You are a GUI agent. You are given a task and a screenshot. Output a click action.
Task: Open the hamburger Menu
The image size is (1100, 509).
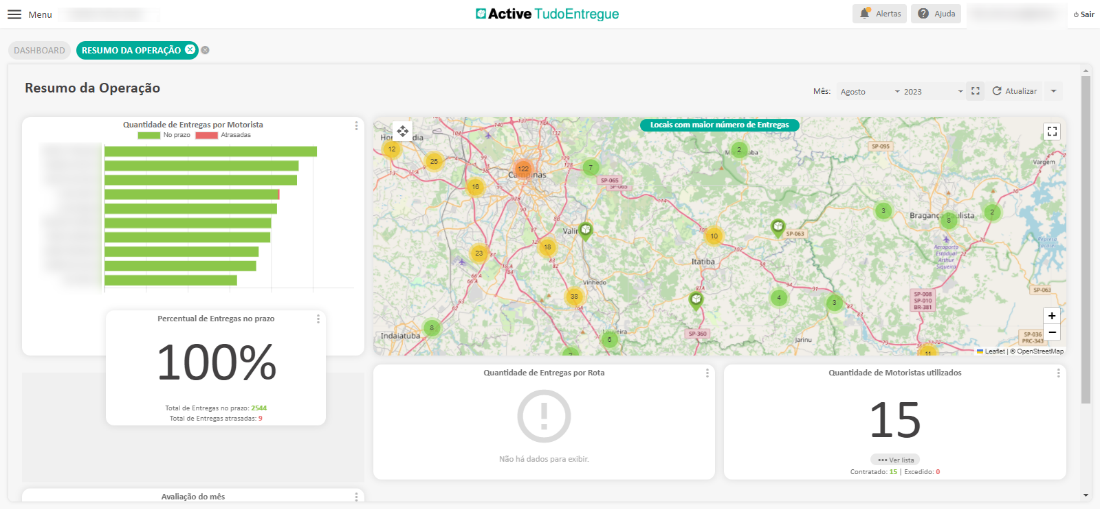[15, 15]
